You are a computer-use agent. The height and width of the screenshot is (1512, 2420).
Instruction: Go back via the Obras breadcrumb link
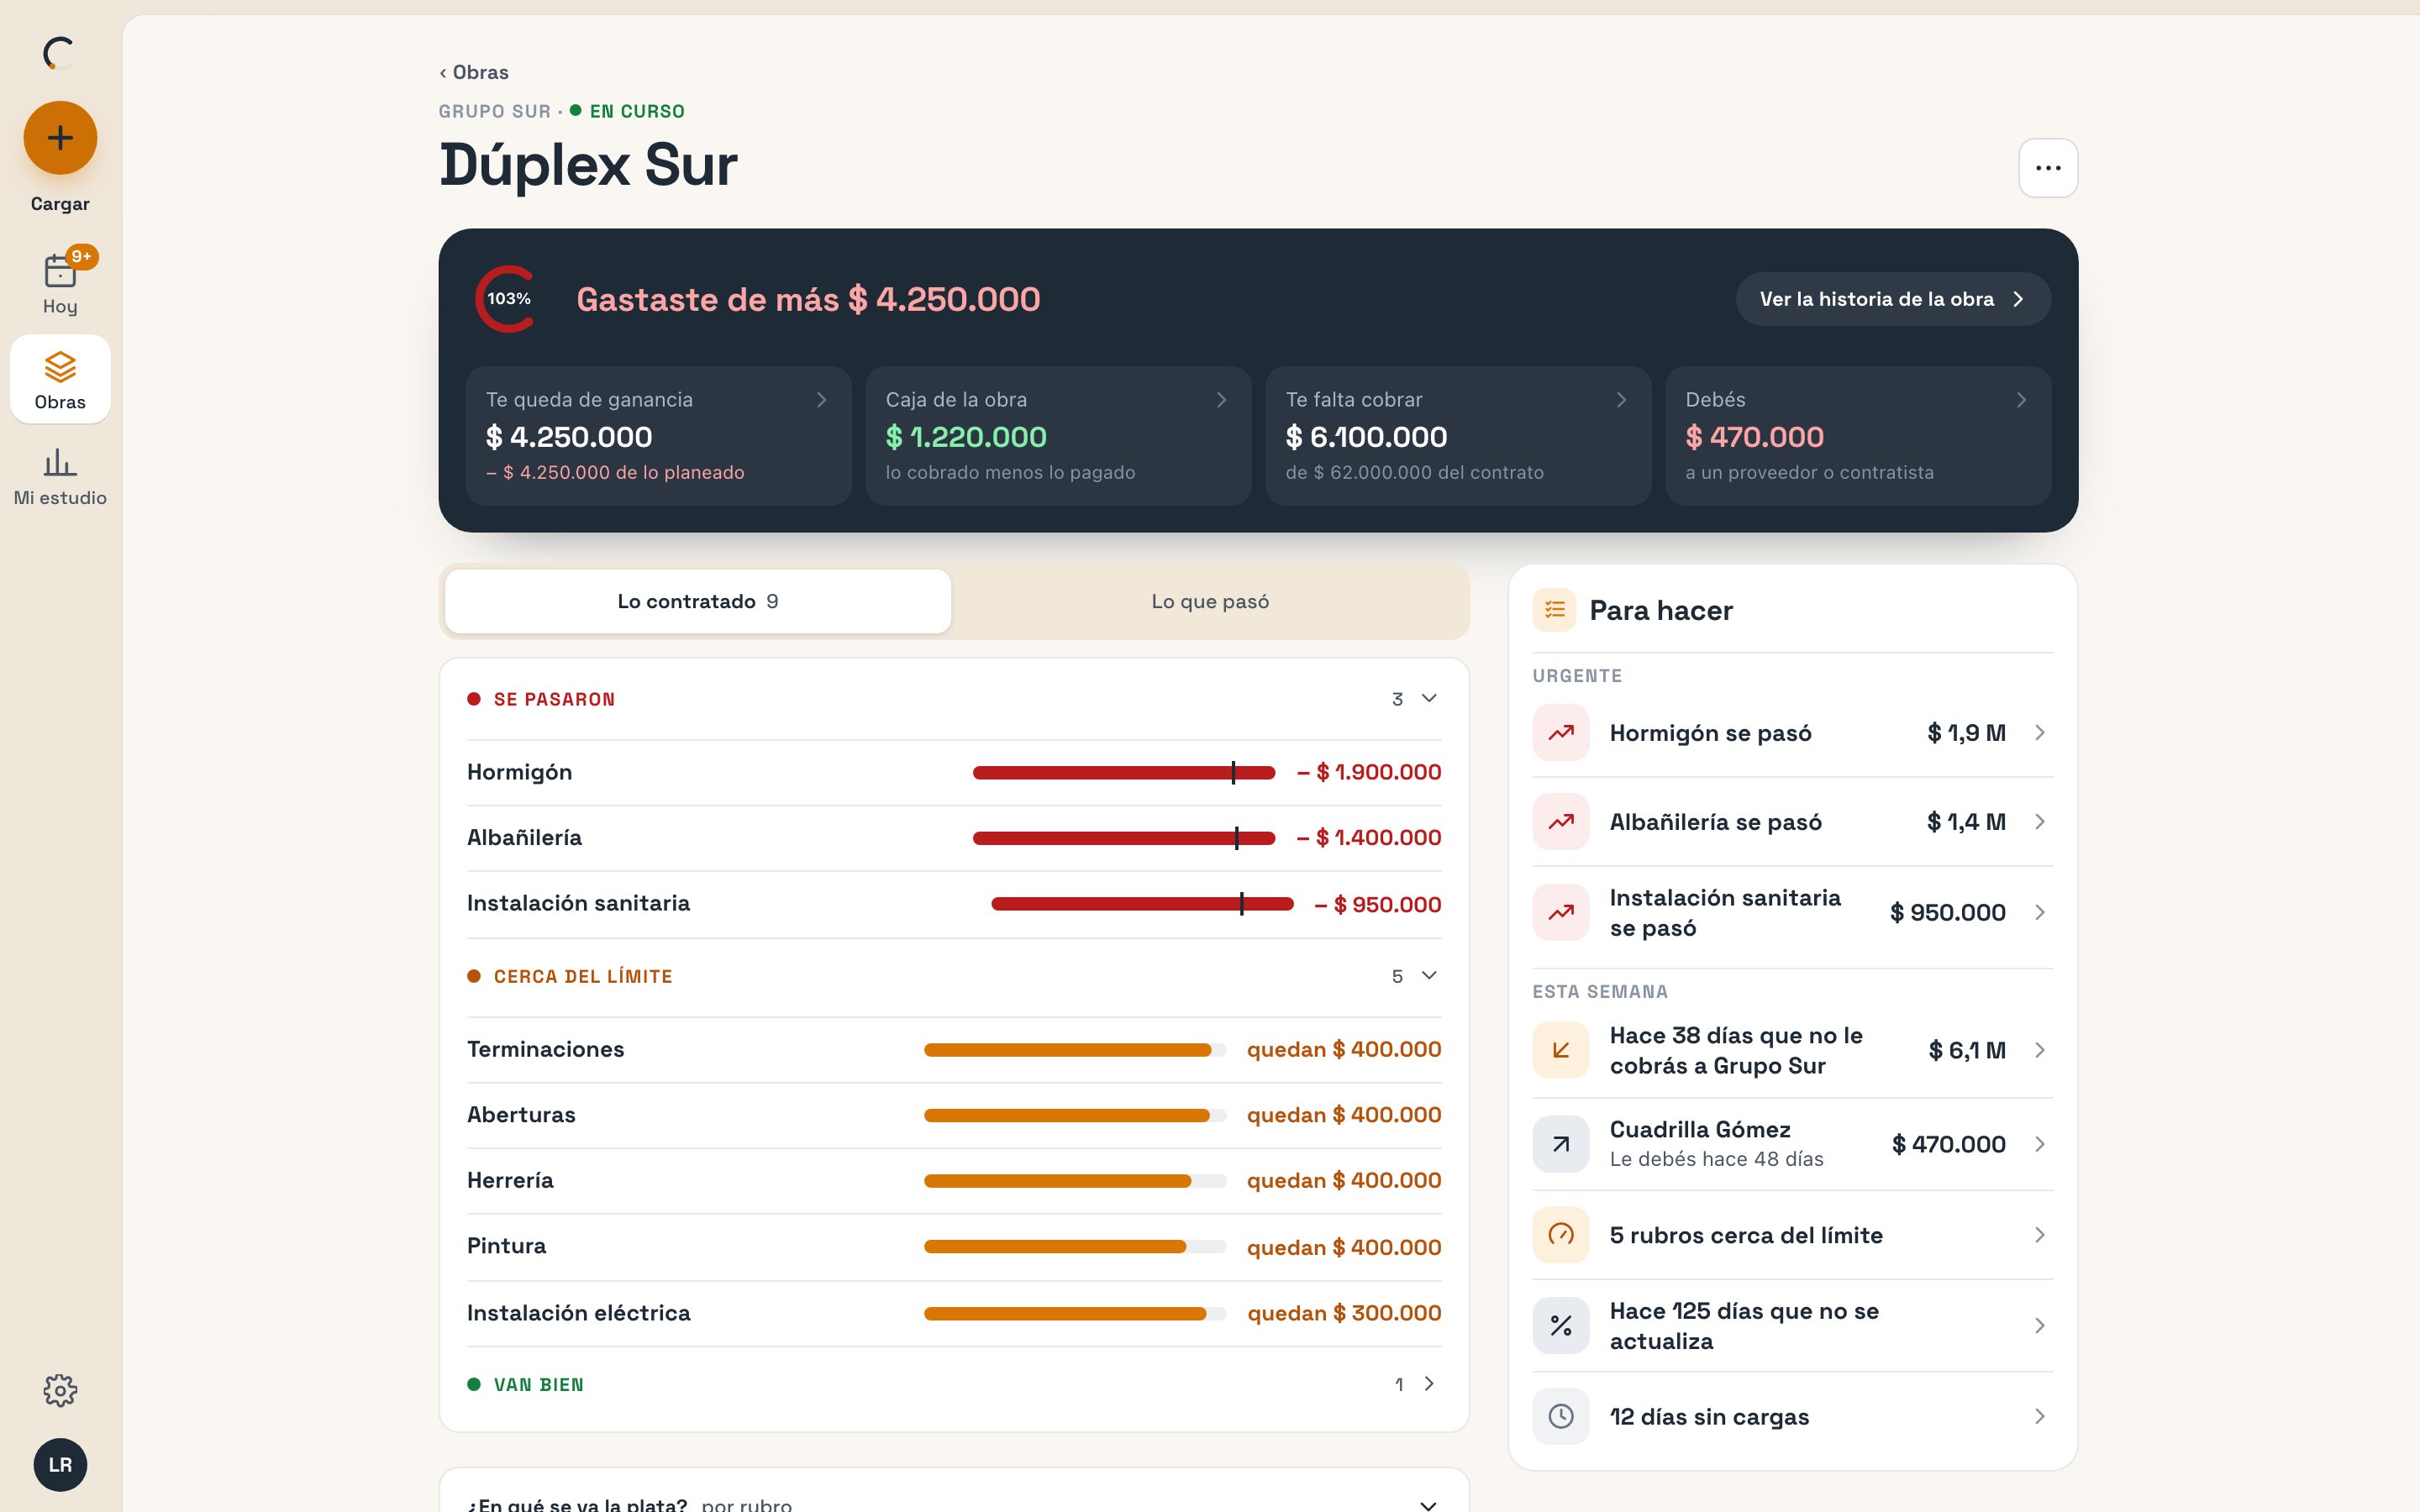pos(474,72)
